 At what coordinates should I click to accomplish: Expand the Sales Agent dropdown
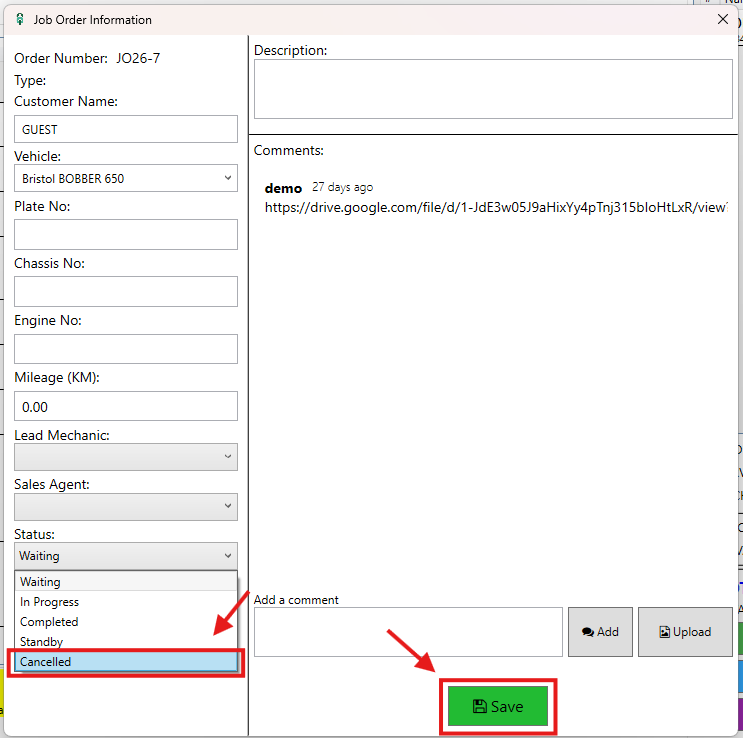(x=126, y=506)
